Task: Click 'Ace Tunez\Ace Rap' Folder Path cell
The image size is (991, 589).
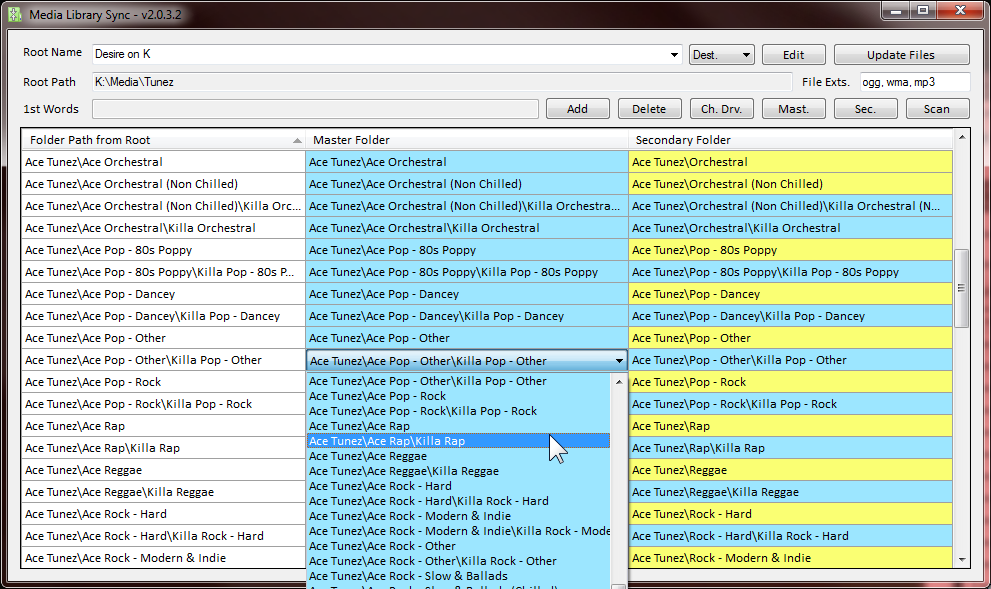Action: pyautogui.click(x=163, y=426)
